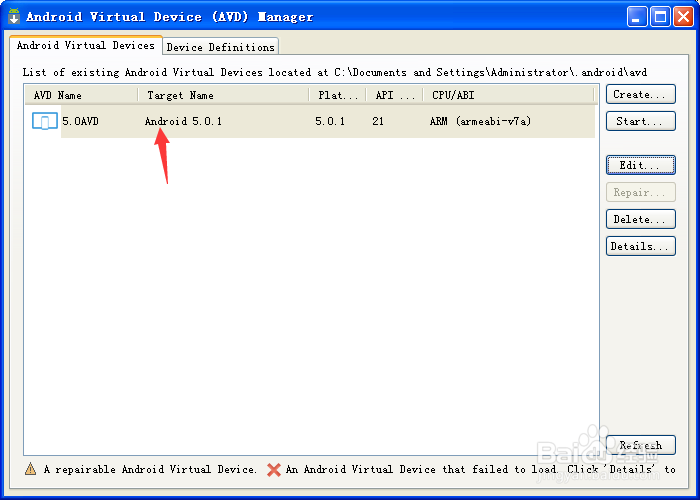Click the 5.0AVD device icon
Image resolution: width=700 pixels, height=500 pixels.
point(45,121)
